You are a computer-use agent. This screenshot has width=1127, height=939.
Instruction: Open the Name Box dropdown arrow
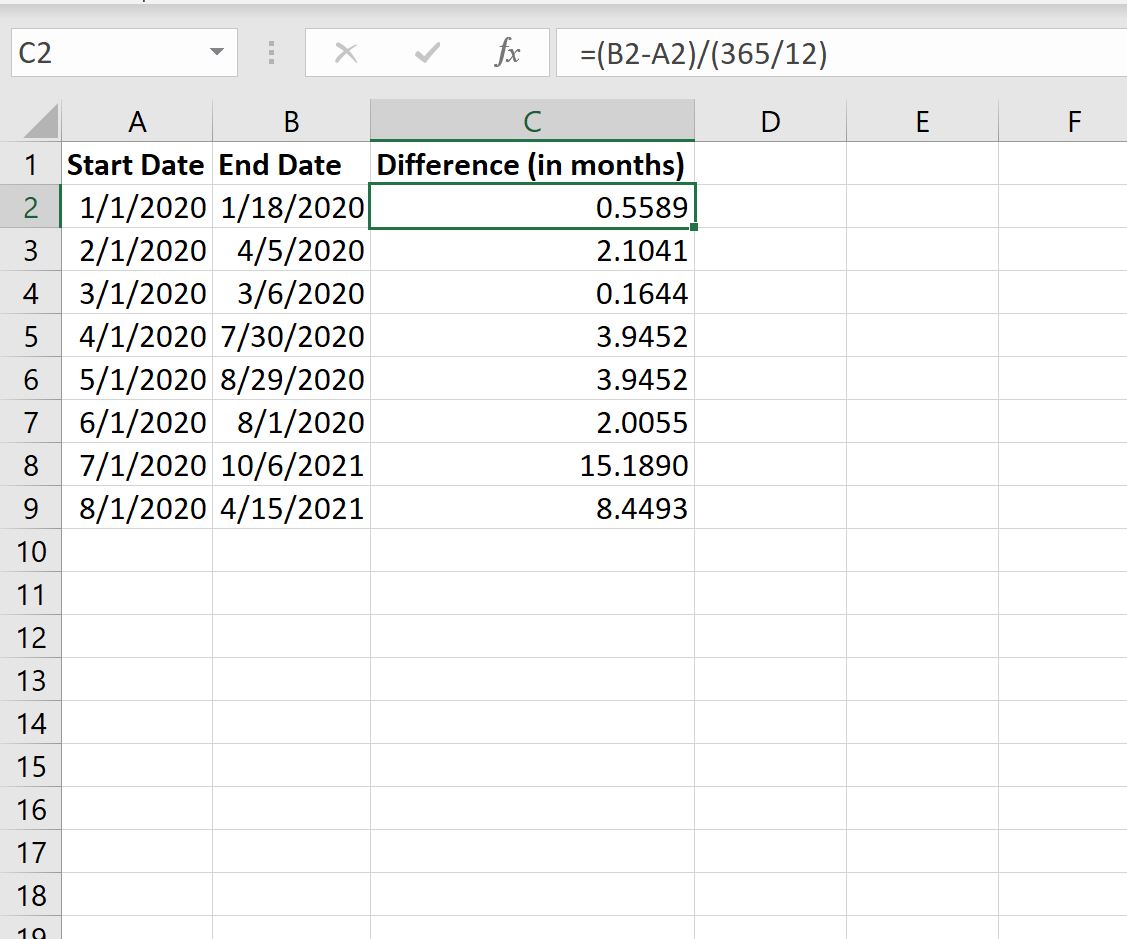point(216,53)
